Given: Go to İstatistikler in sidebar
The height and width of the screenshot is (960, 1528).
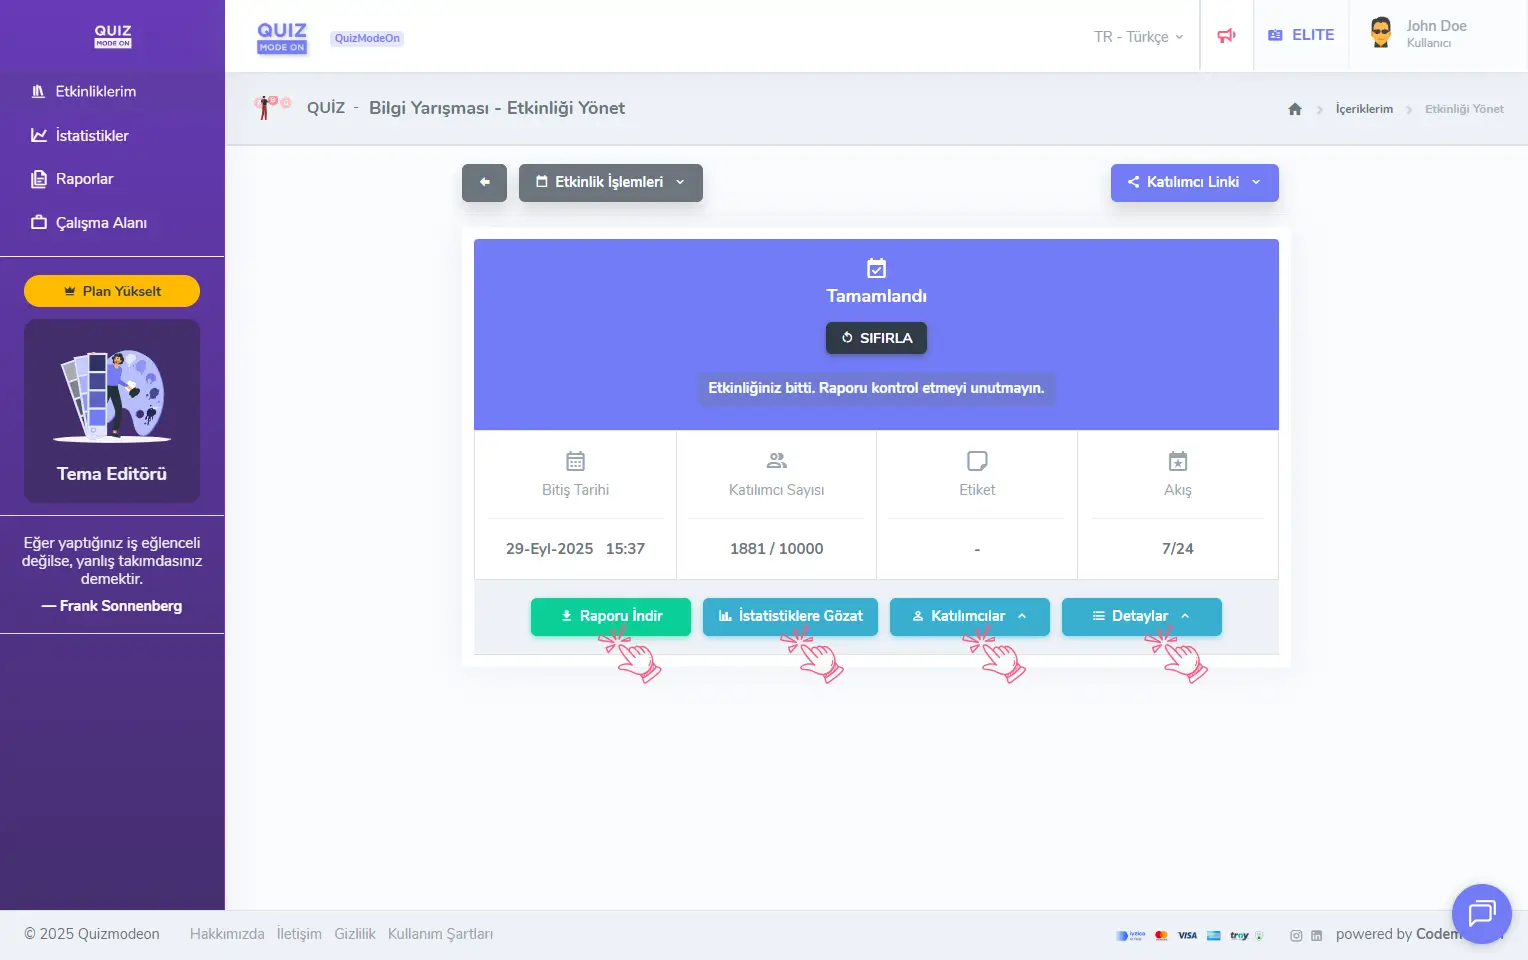Looking at the screenshot, I should tap(92, 136).
